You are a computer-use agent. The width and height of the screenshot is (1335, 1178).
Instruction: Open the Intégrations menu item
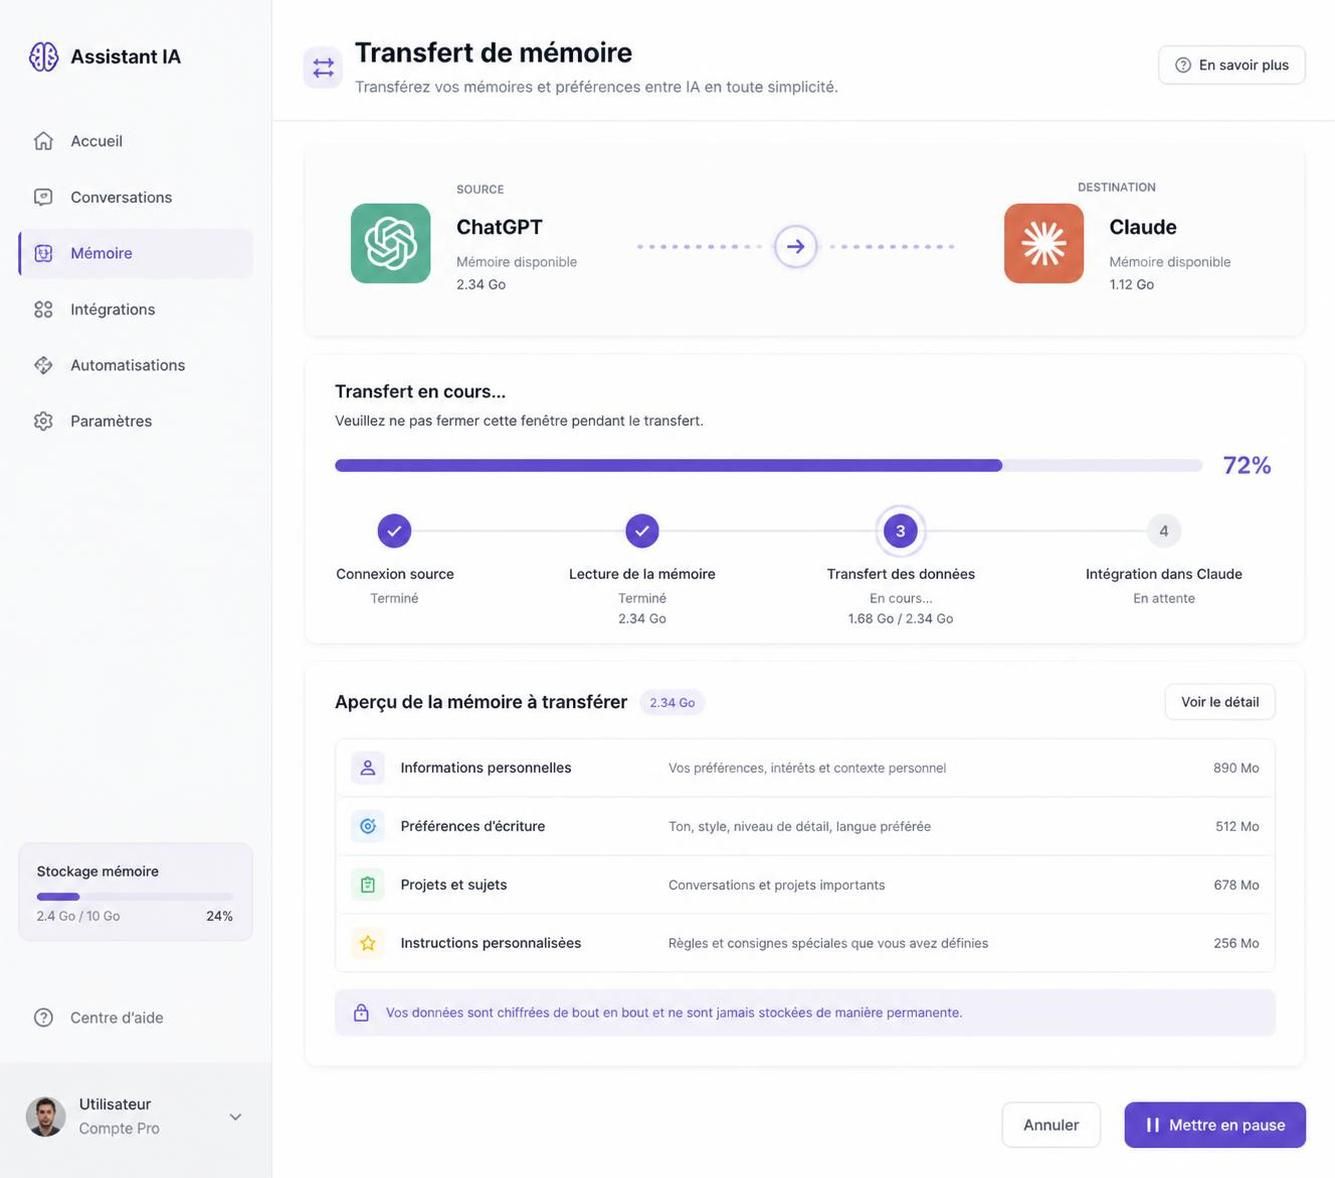135,309
